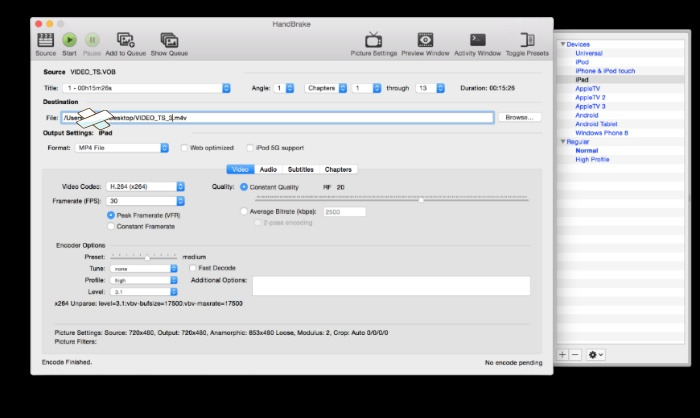
Task: Click the Average Bitrate kbps field
Action: [344, 212]
